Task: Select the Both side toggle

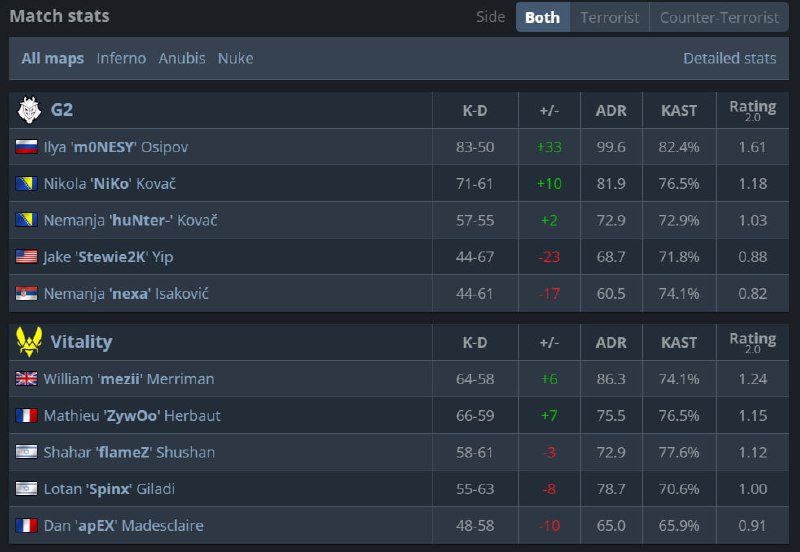Action: pyautogui.click(x=542, y=17)
